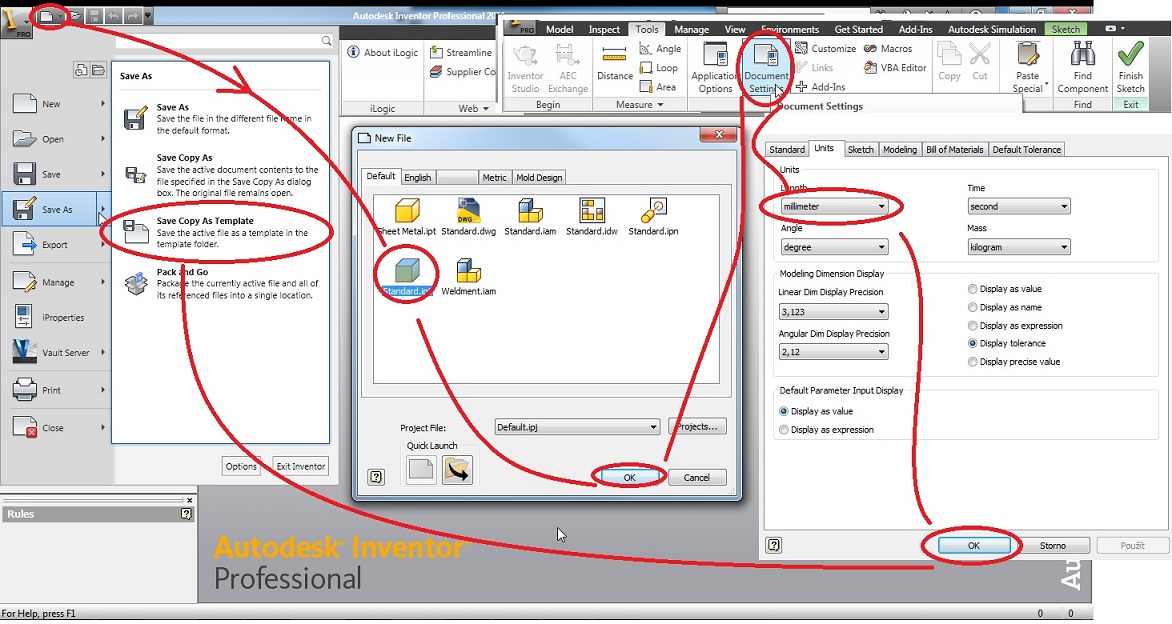1172x624 pixels.
Task: Click the Undo arrow in quick access toolbar
Action: [113, 16]
